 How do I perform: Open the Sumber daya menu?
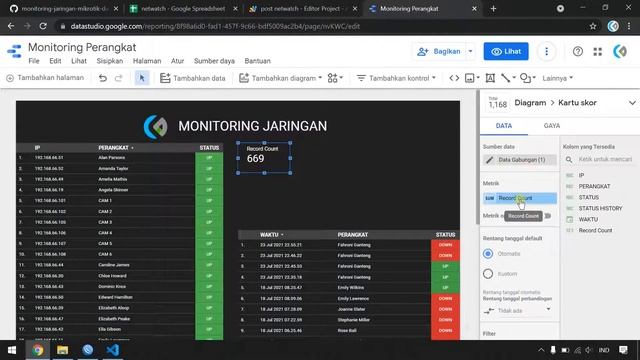tap(214, 61)
